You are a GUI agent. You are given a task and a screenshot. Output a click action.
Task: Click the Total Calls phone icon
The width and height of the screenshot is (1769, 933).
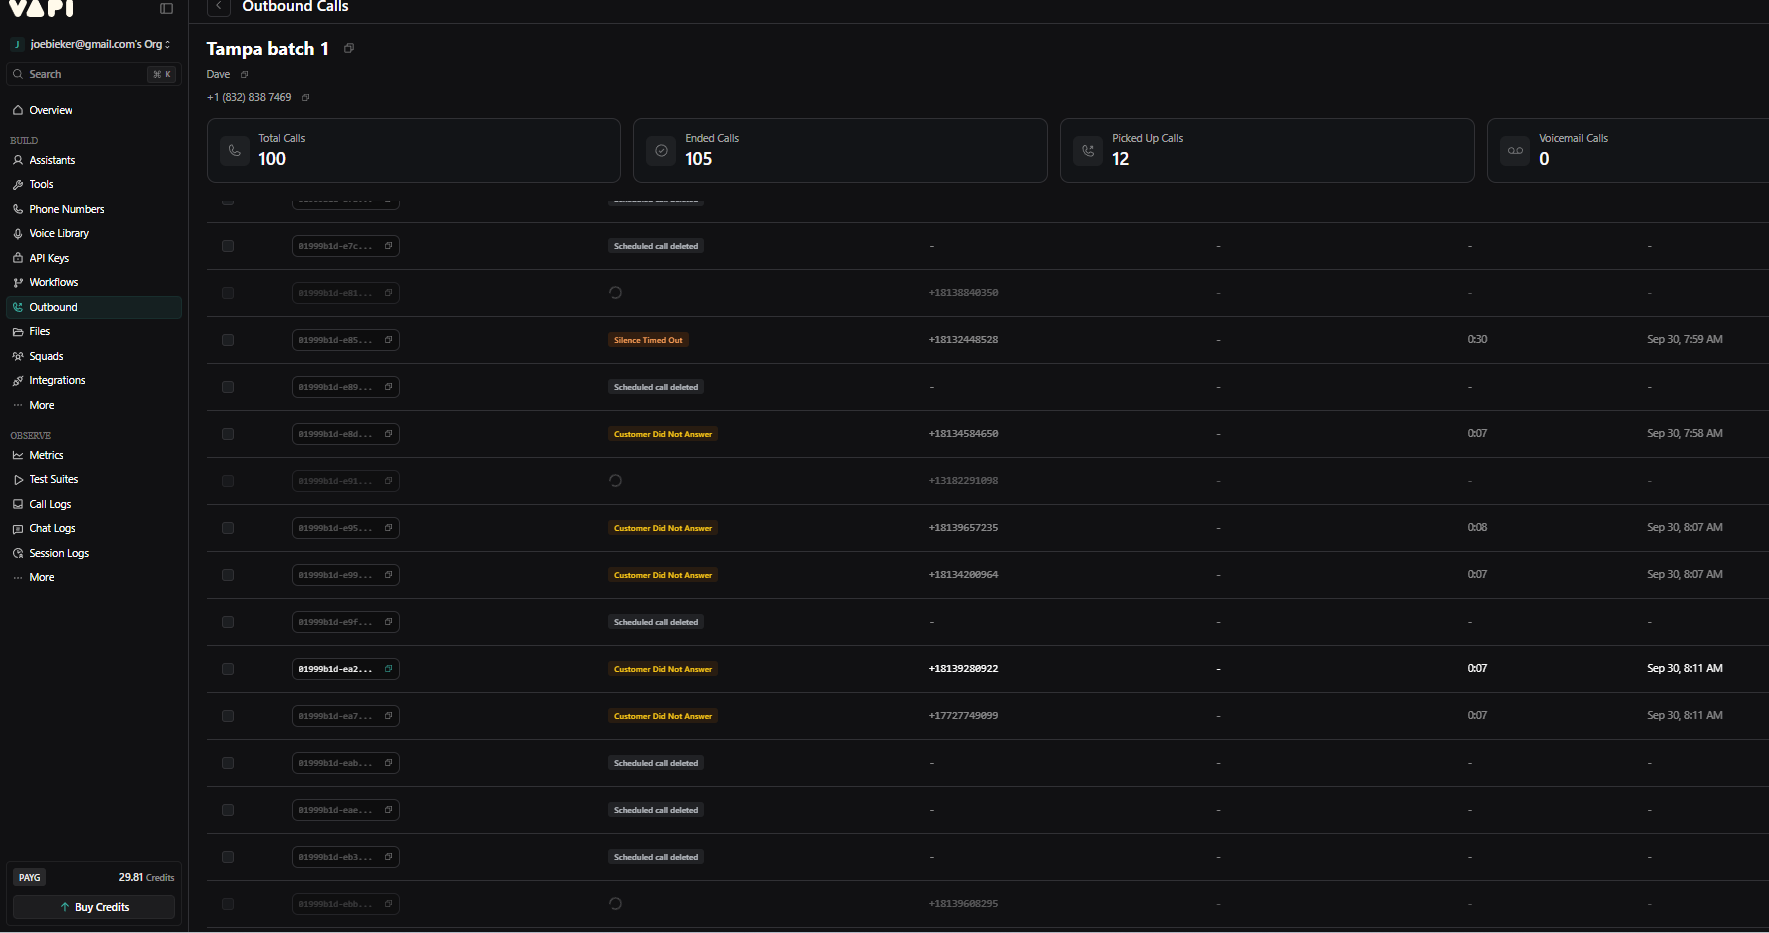point(235,151)
